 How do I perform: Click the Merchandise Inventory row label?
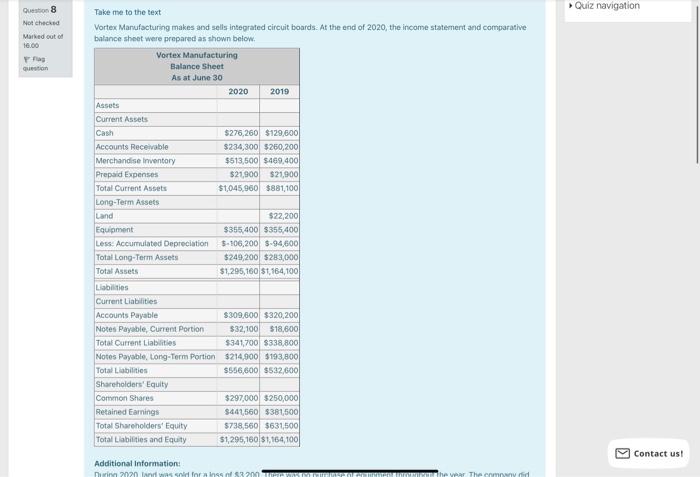point(135,161)
